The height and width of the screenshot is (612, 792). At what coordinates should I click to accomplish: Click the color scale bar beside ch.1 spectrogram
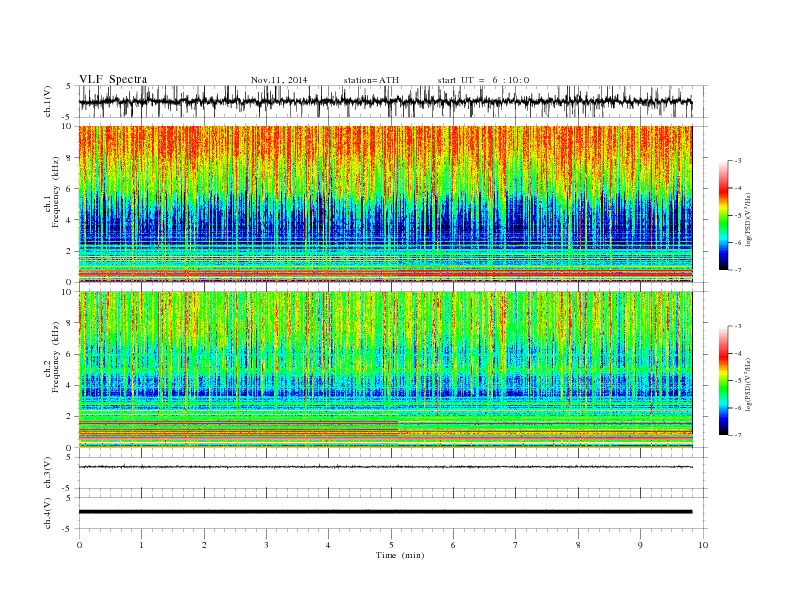point(724,215)
